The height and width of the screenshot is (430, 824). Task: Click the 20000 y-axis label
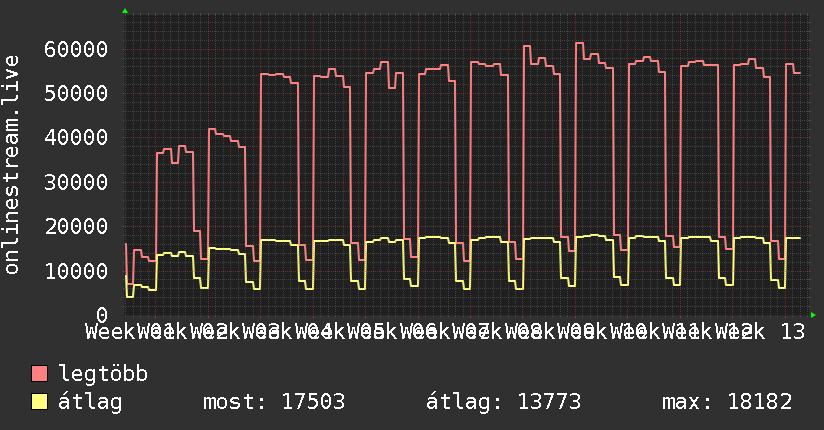click(x=76, y=227)
